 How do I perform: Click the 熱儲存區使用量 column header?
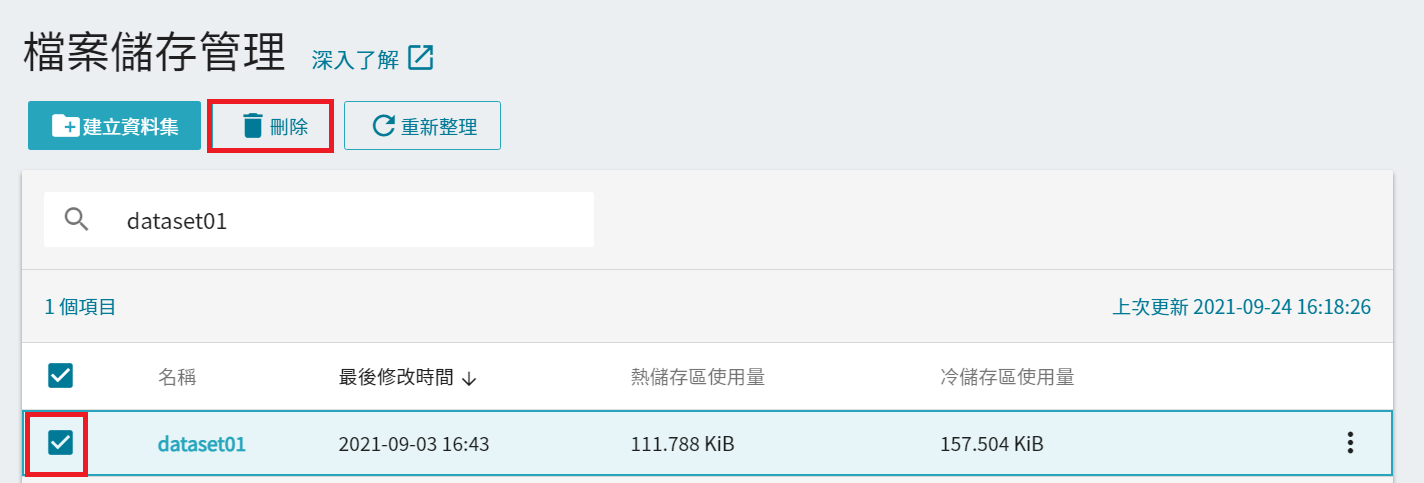click(x=698, y=377)
